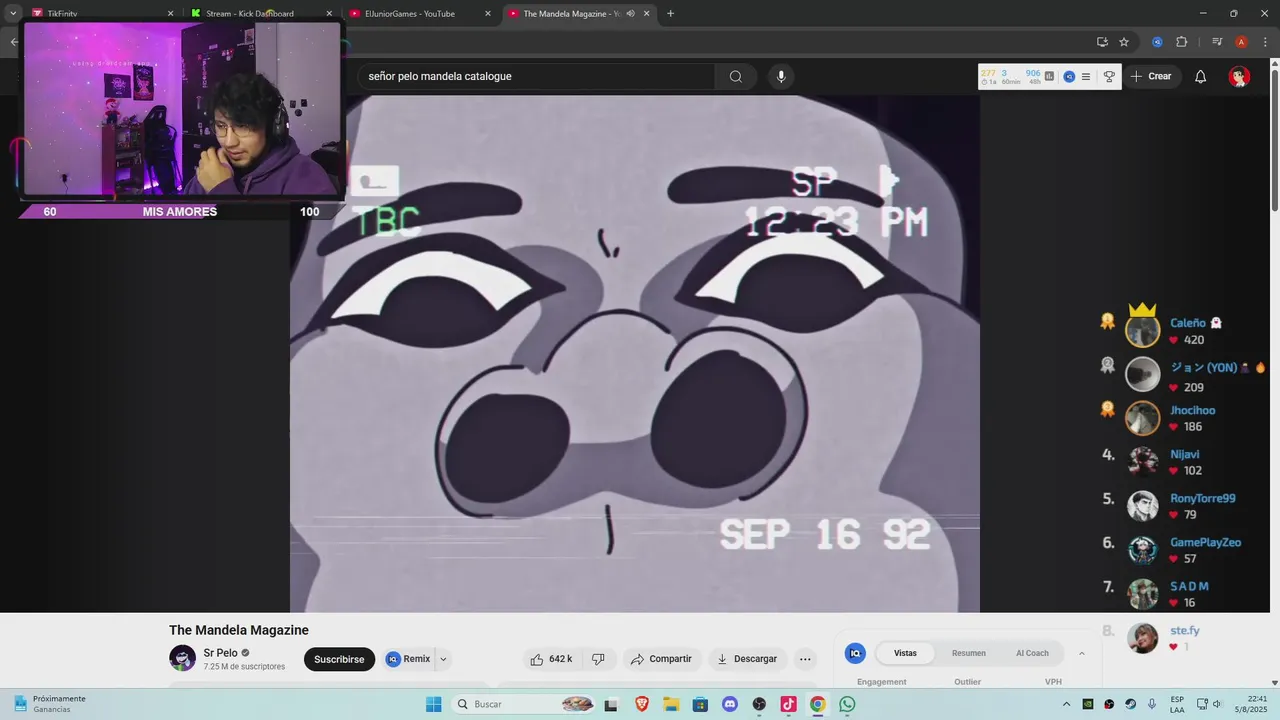Open Chrome three-dot menu
Viewport: 1280px width, 720px height.
point(1265,42)
